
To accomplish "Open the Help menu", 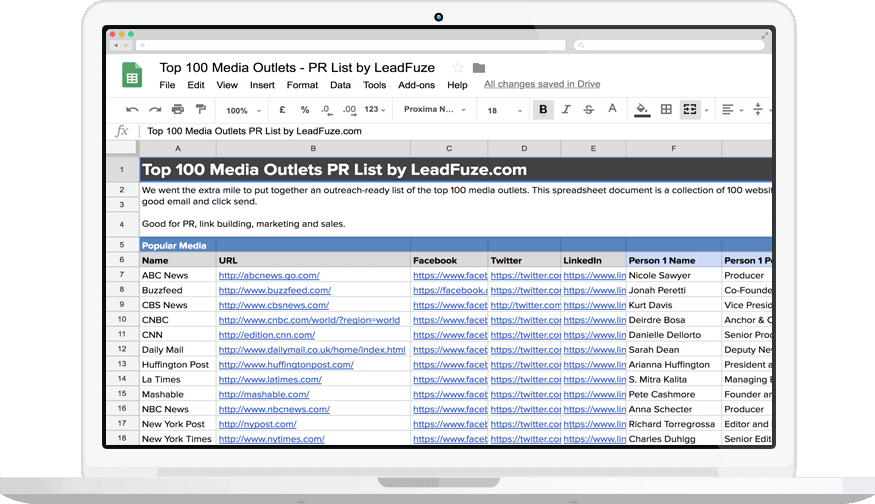I will pos(457,85).
